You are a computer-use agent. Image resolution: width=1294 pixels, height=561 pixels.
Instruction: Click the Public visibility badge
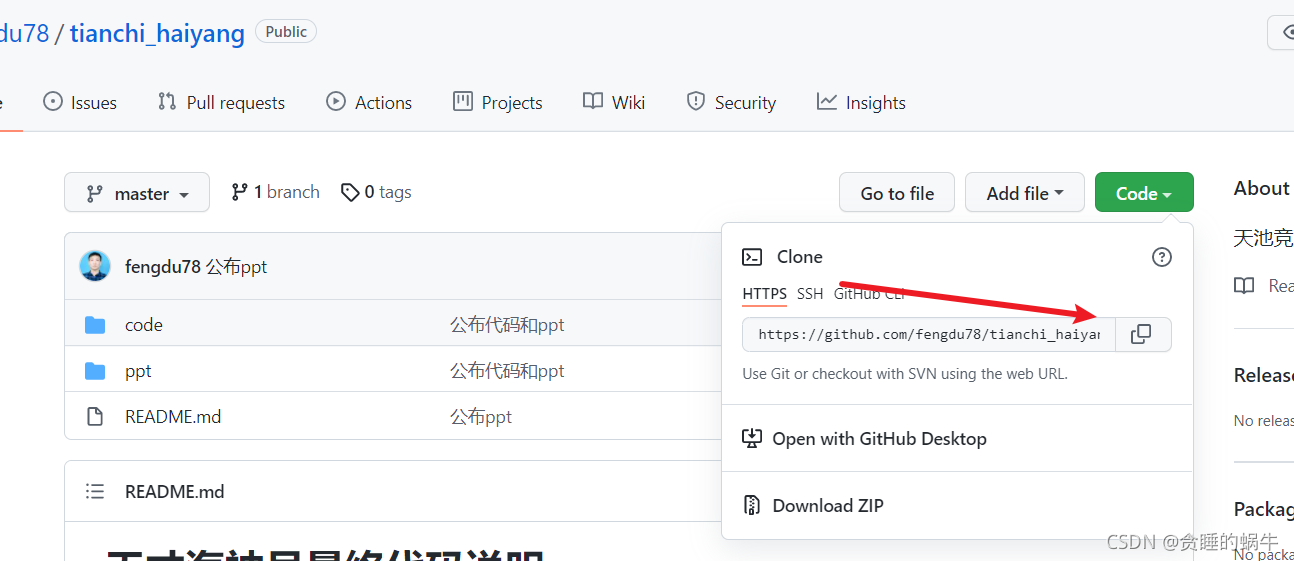click(286, 32)
